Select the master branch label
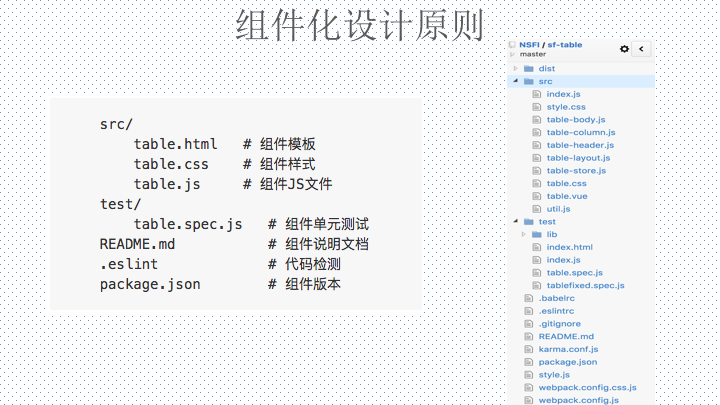 533,54
